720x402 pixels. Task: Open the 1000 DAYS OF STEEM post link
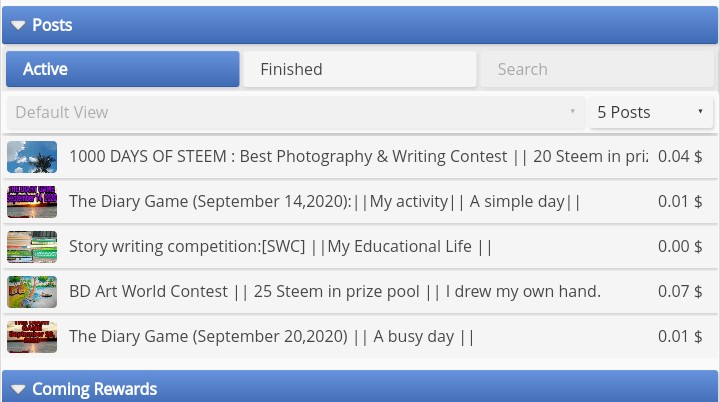[x=359, y=157]
